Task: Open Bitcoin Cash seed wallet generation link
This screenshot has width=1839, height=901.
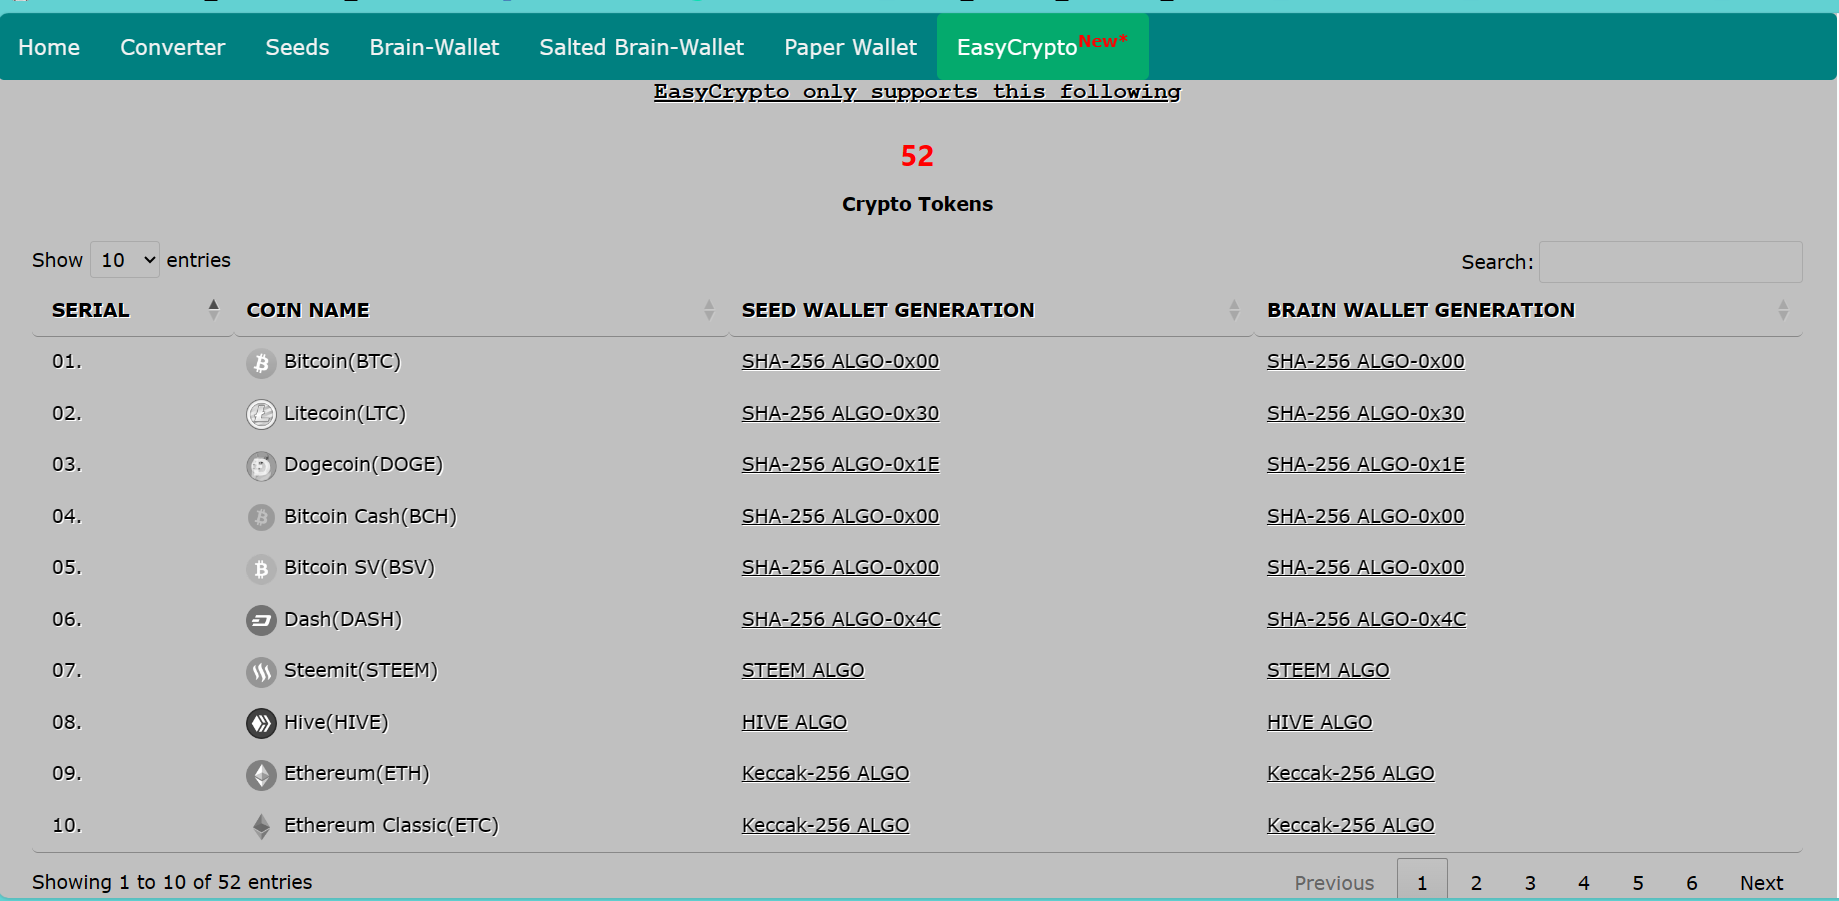Action: point(840,516)
